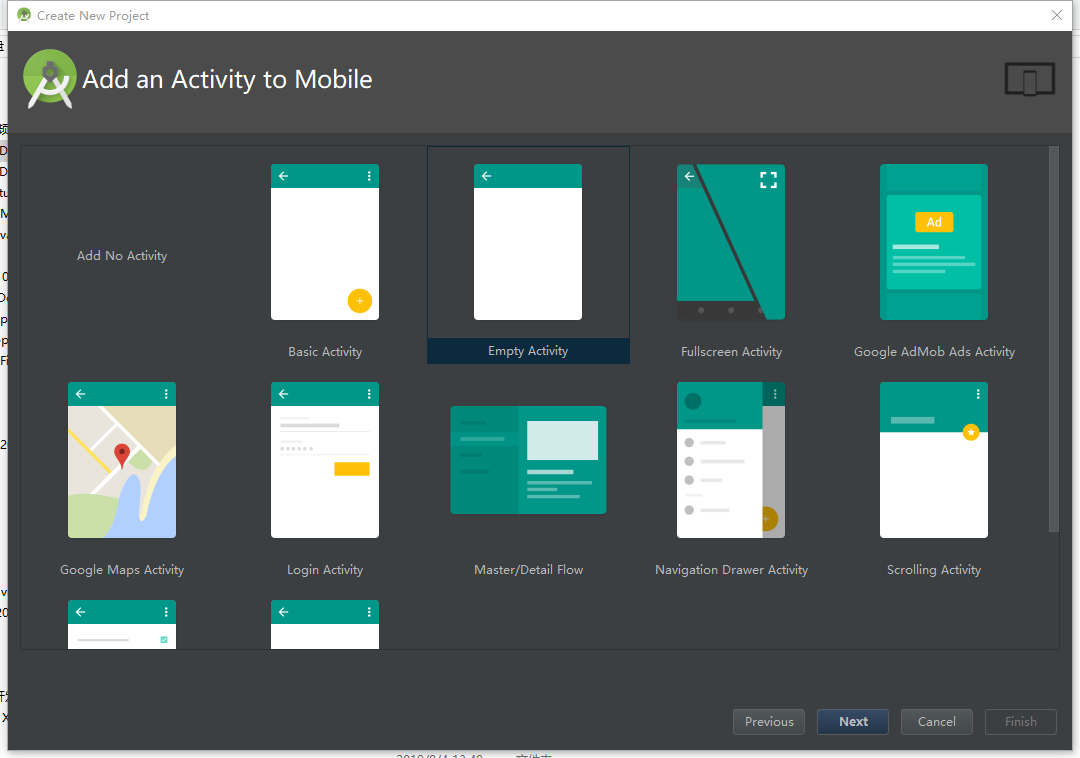Close the Create New Project dialog

click(1057, 15)
